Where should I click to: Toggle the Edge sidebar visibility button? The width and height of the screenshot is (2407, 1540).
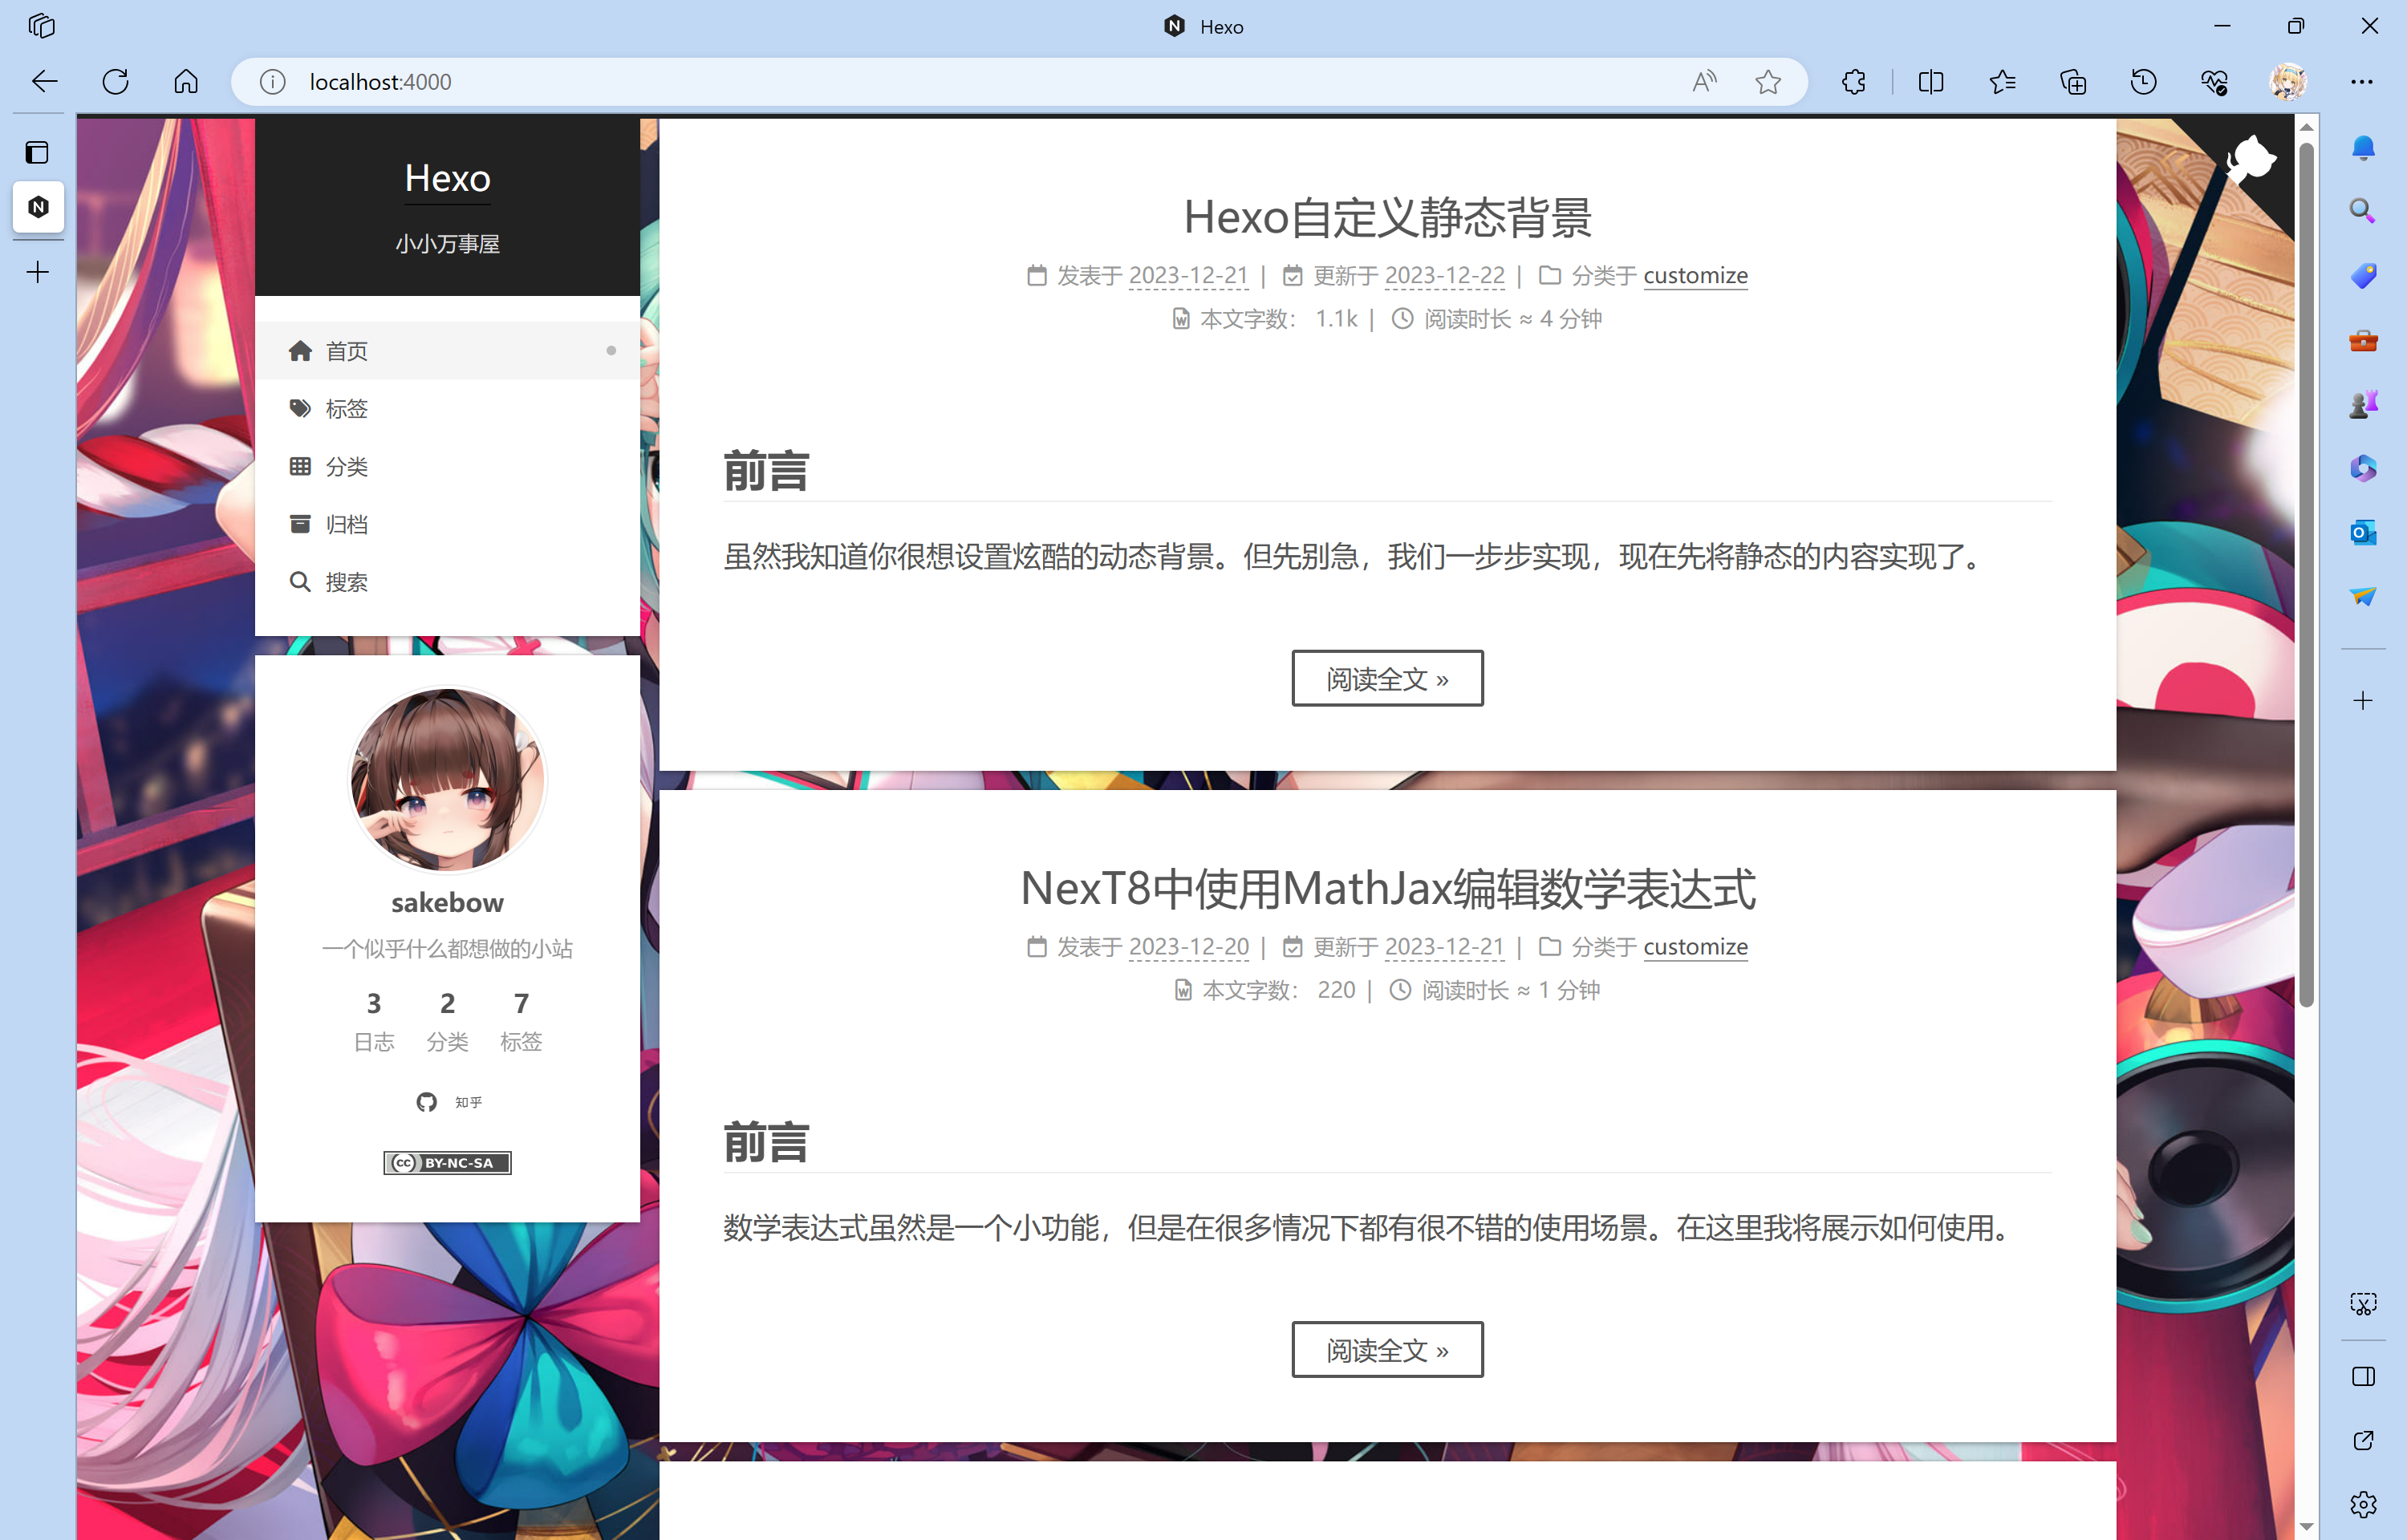pyautogui.click(x=2363, y=1377)
